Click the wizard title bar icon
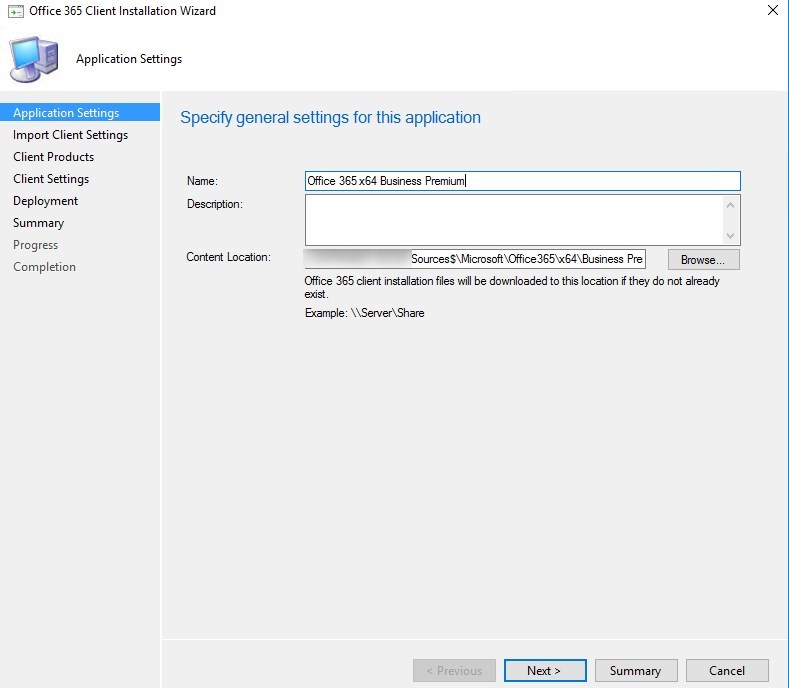789x688 pixels. (16, 11)
